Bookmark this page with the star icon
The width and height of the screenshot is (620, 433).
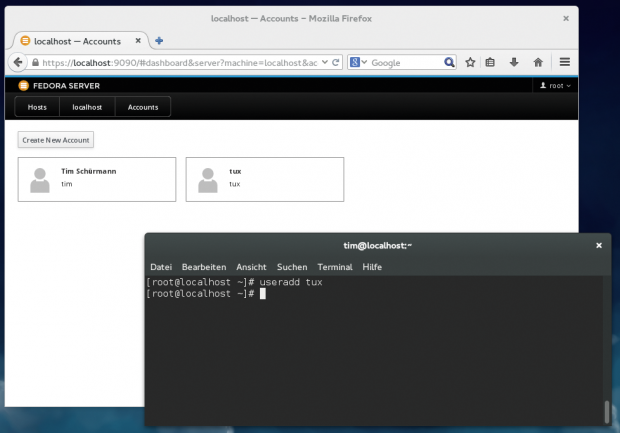pyautogui.click(x=470, y=62)
